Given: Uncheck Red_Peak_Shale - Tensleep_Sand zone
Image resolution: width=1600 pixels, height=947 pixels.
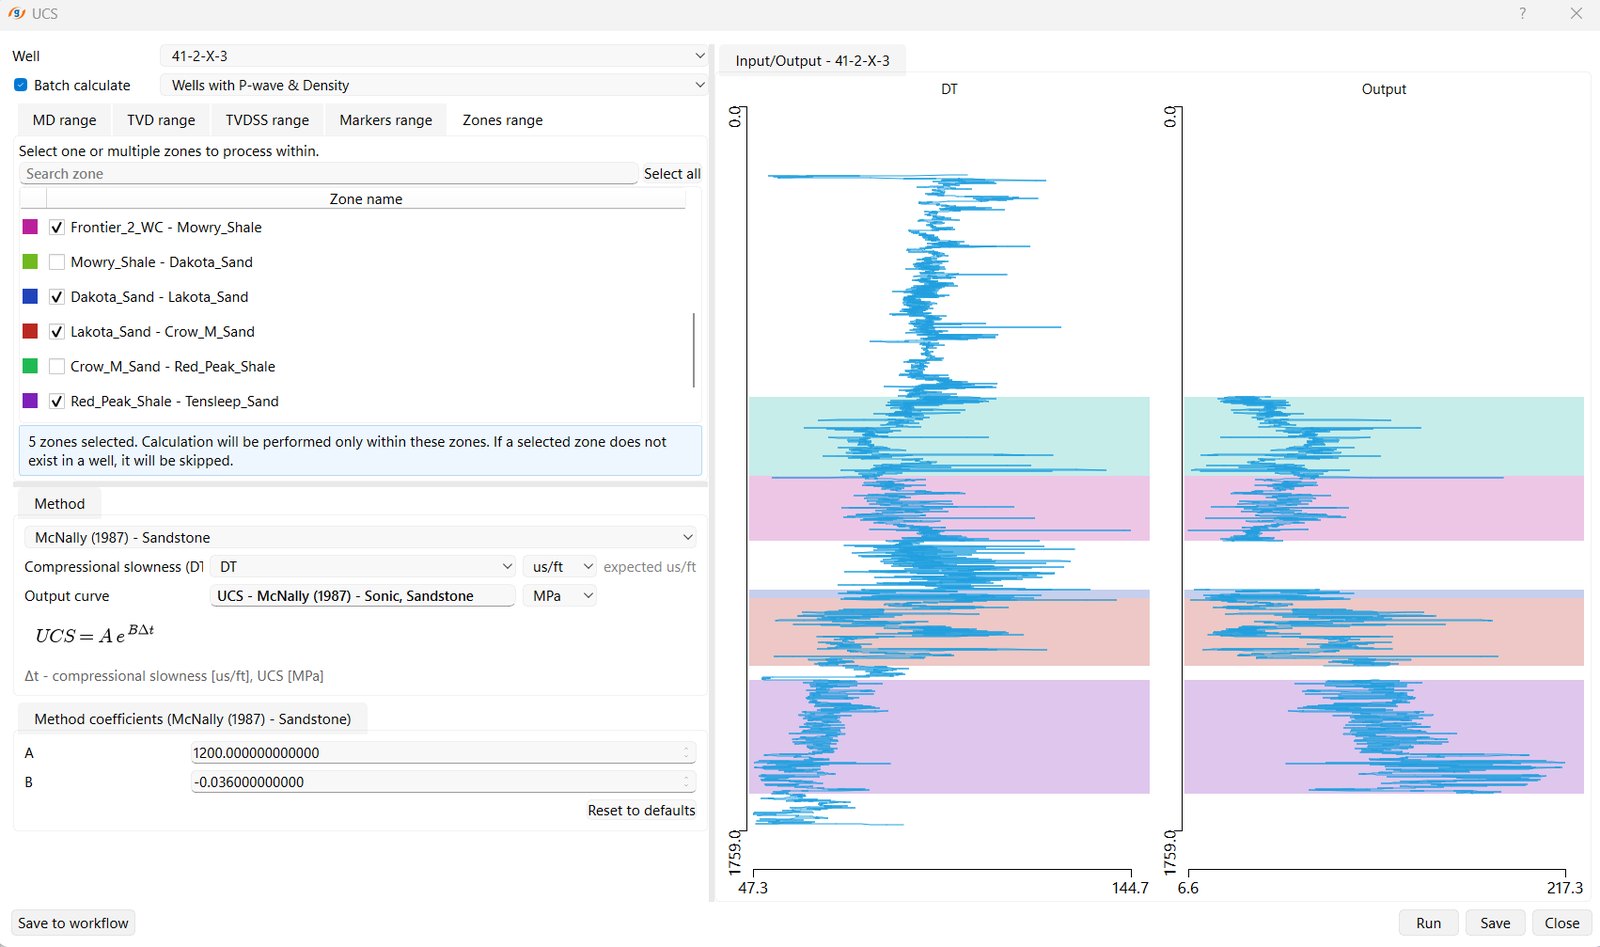Looking at the screenshot, I should point(57,401).
